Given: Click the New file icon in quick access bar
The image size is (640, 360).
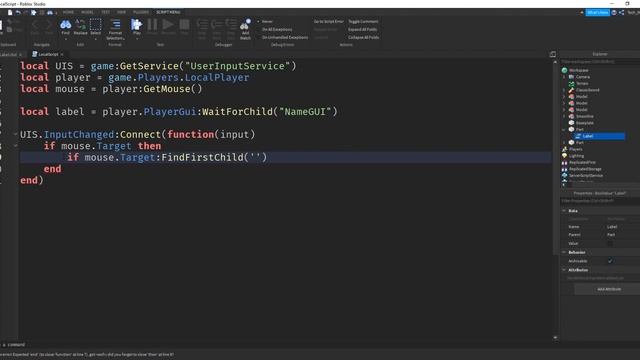Looking at the screenshot, I should (10, 13).
